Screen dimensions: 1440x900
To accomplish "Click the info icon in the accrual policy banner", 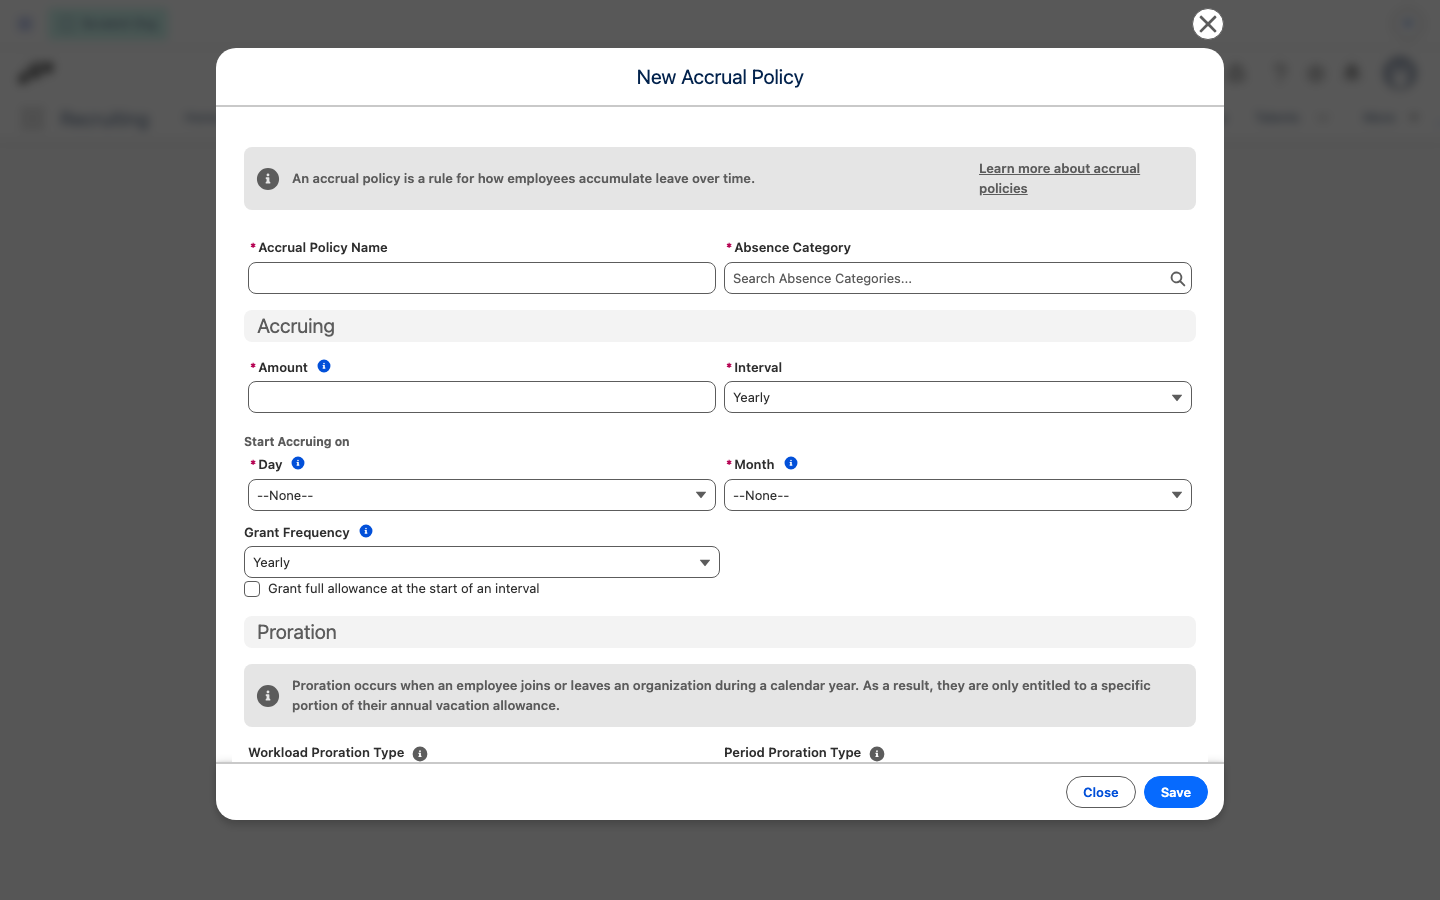I will (268, 179).
